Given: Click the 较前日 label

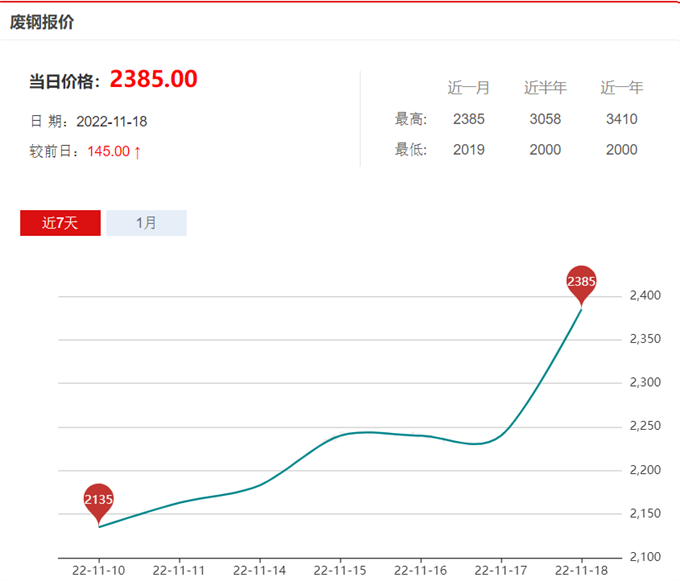Looking at the screenshot, I should (x=54, y=151).
